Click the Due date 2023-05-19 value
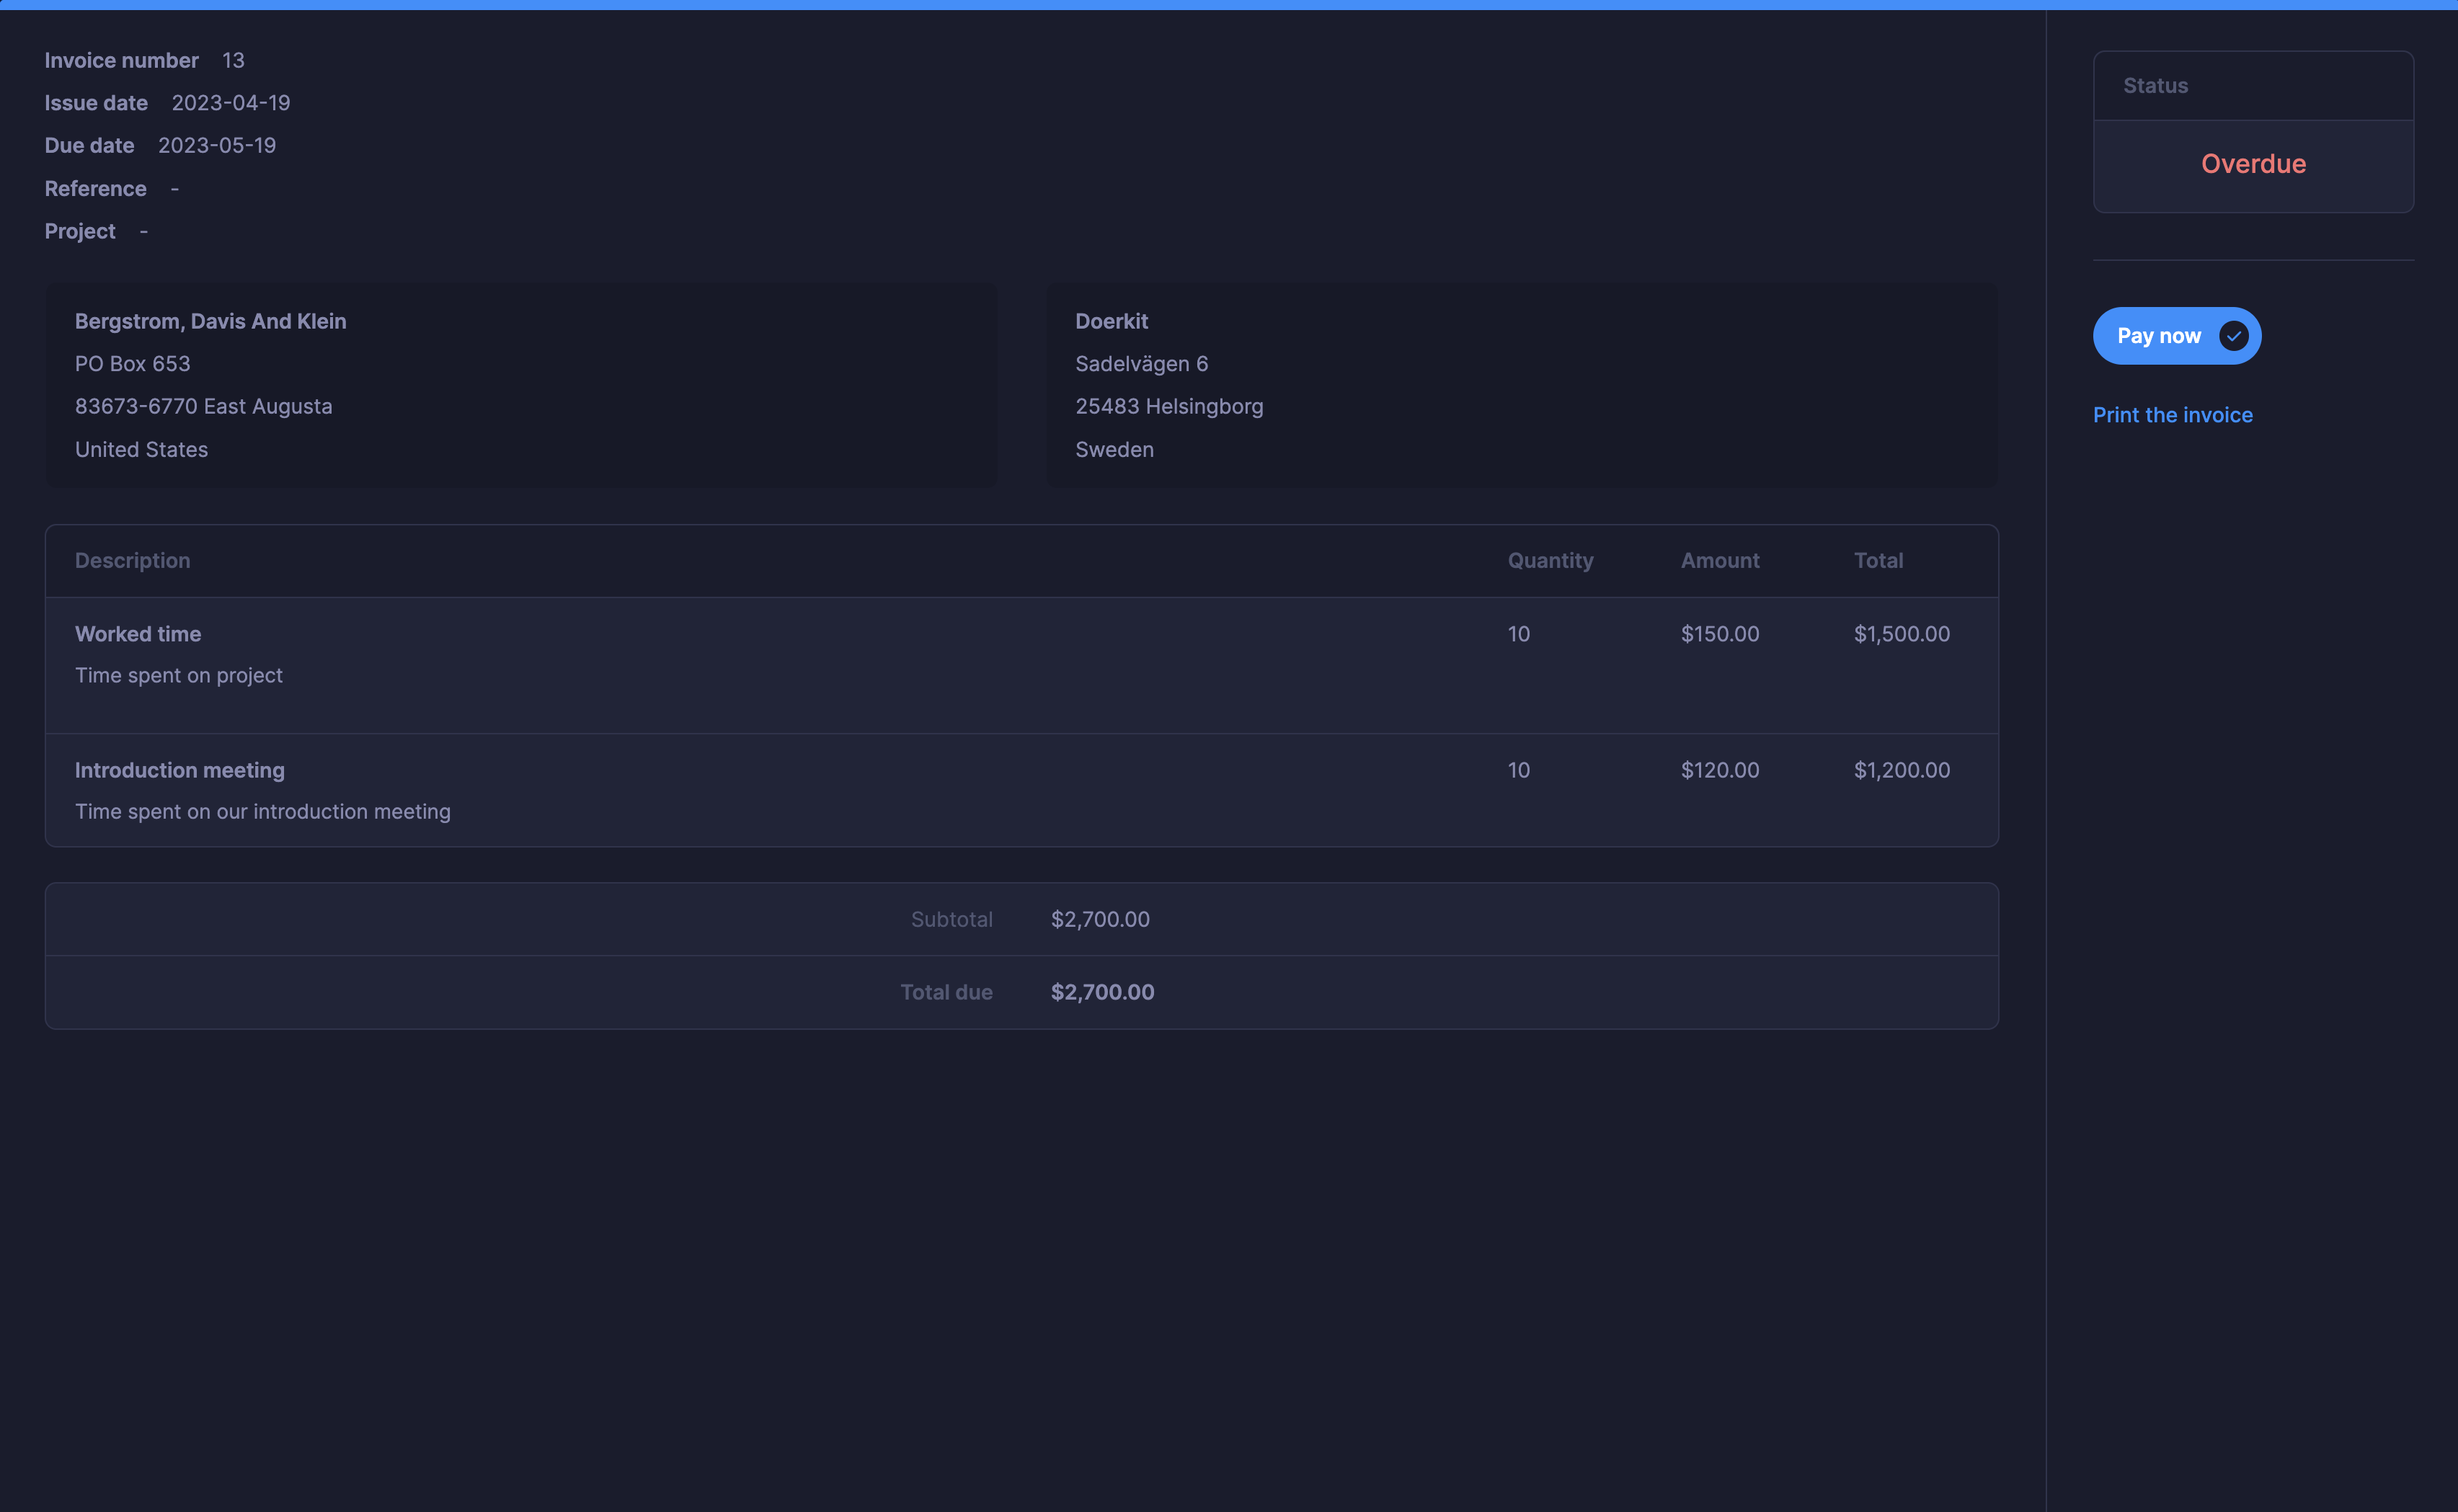Viewport: 2458px width, 1512px height. (x=217, y=145)
